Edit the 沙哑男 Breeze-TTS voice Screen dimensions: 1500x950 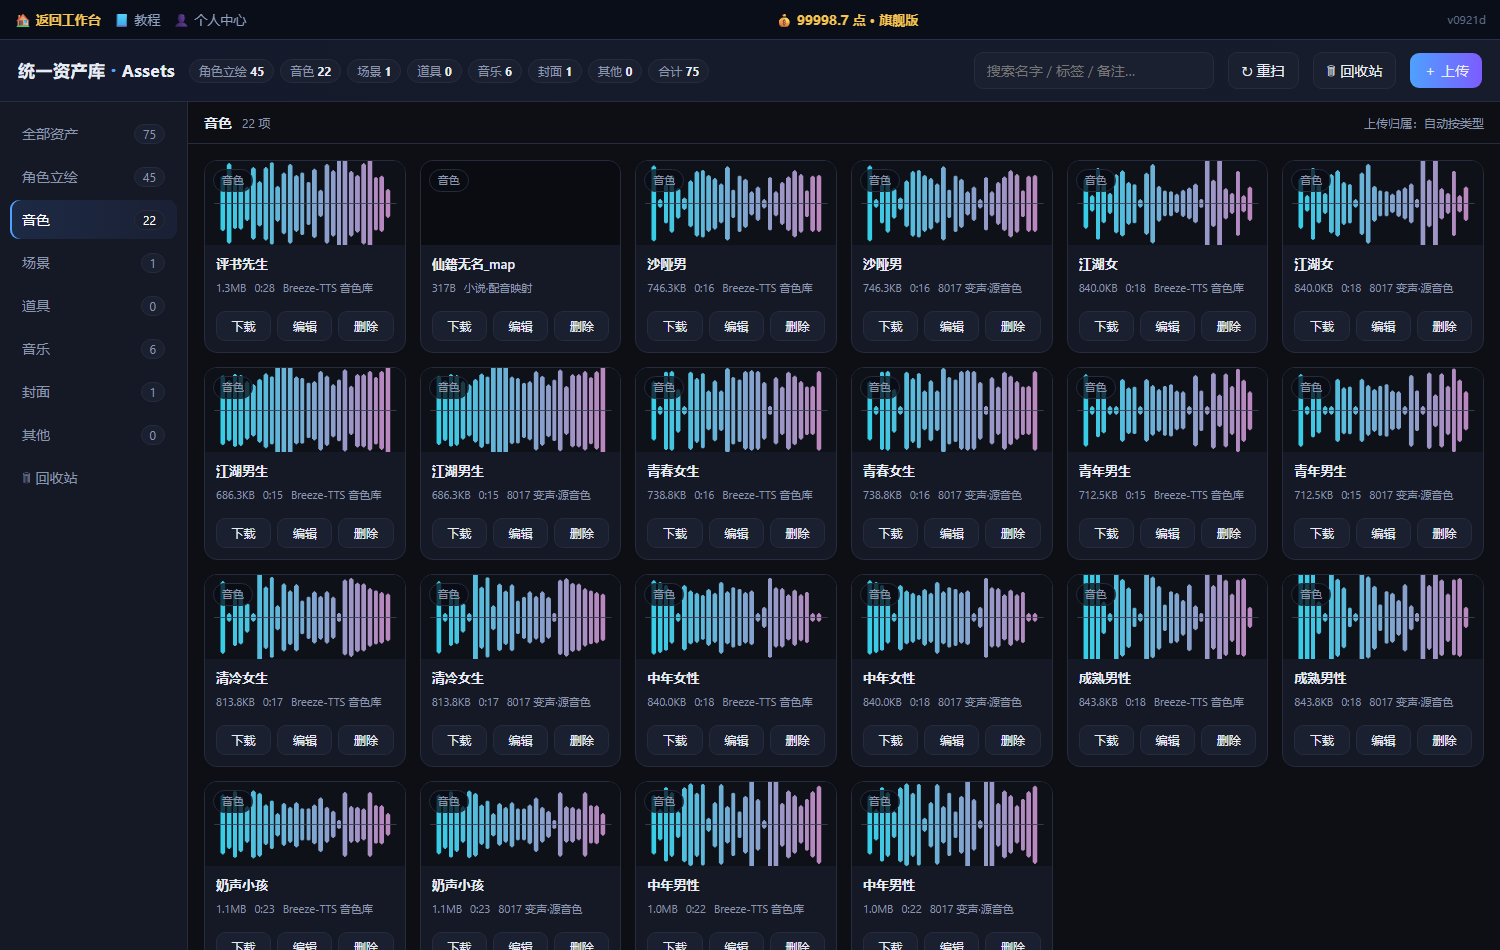(x=737, y=327)
